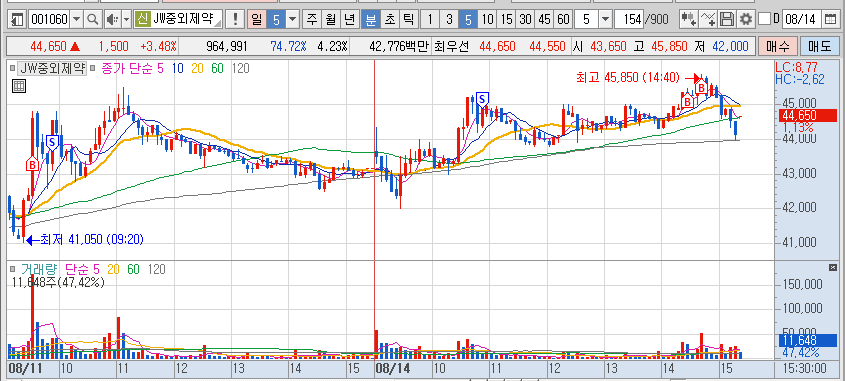Click the 거래량 volume legend label
This screenshot has width=845, height=381.
pyautogui.click(x=38, y=268)
